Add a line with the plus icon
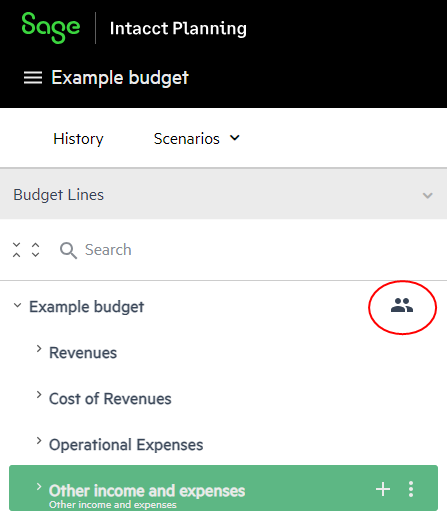Viewport: 447px width, 527px height. 383,489
